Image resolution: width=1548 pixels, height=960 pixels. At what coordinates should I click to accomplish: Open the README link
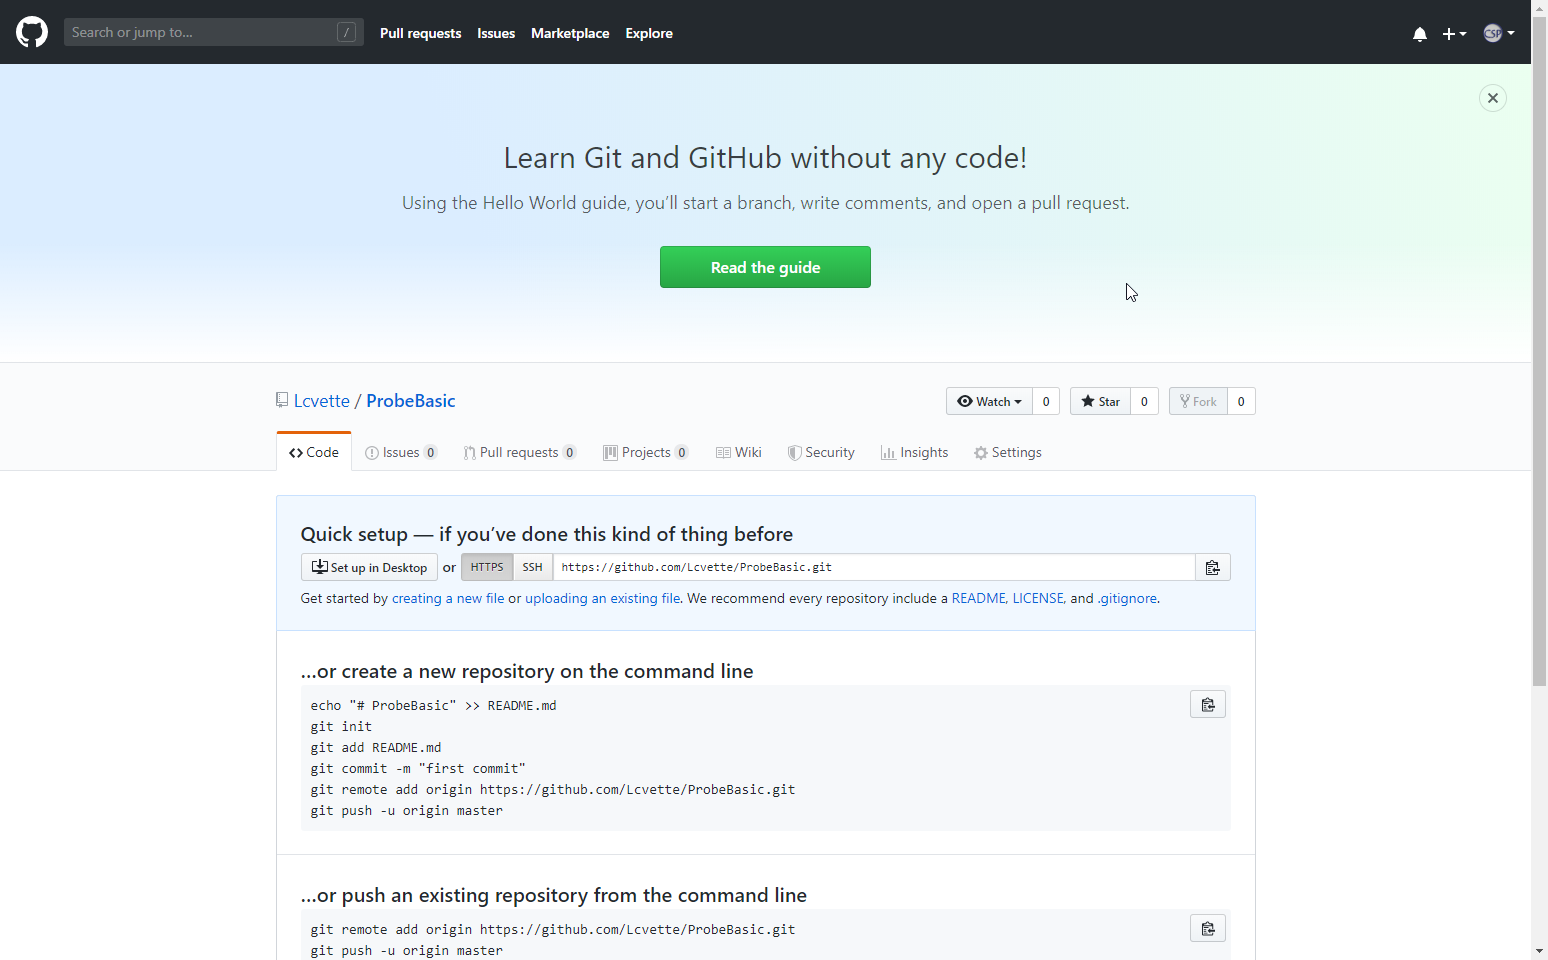coord(979,598)
